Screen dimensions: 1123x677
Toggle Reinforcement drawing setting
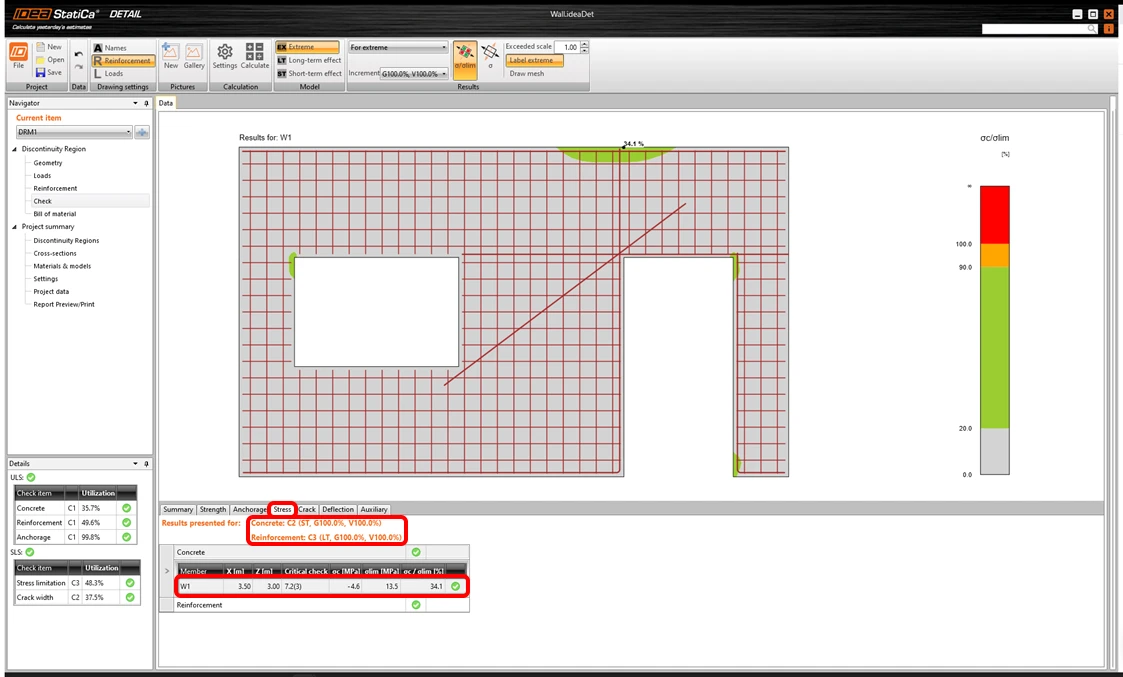pos(123,61)
